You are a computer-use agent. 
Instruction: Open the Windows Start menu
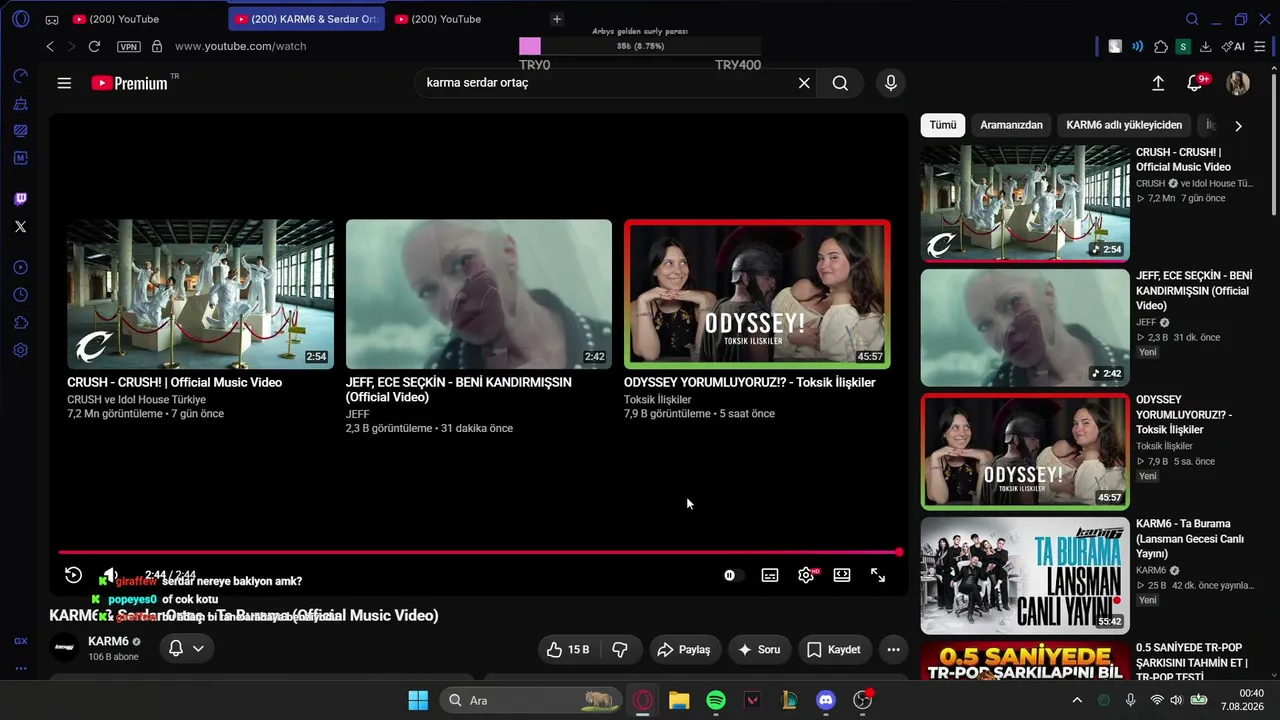coord(418,700)
